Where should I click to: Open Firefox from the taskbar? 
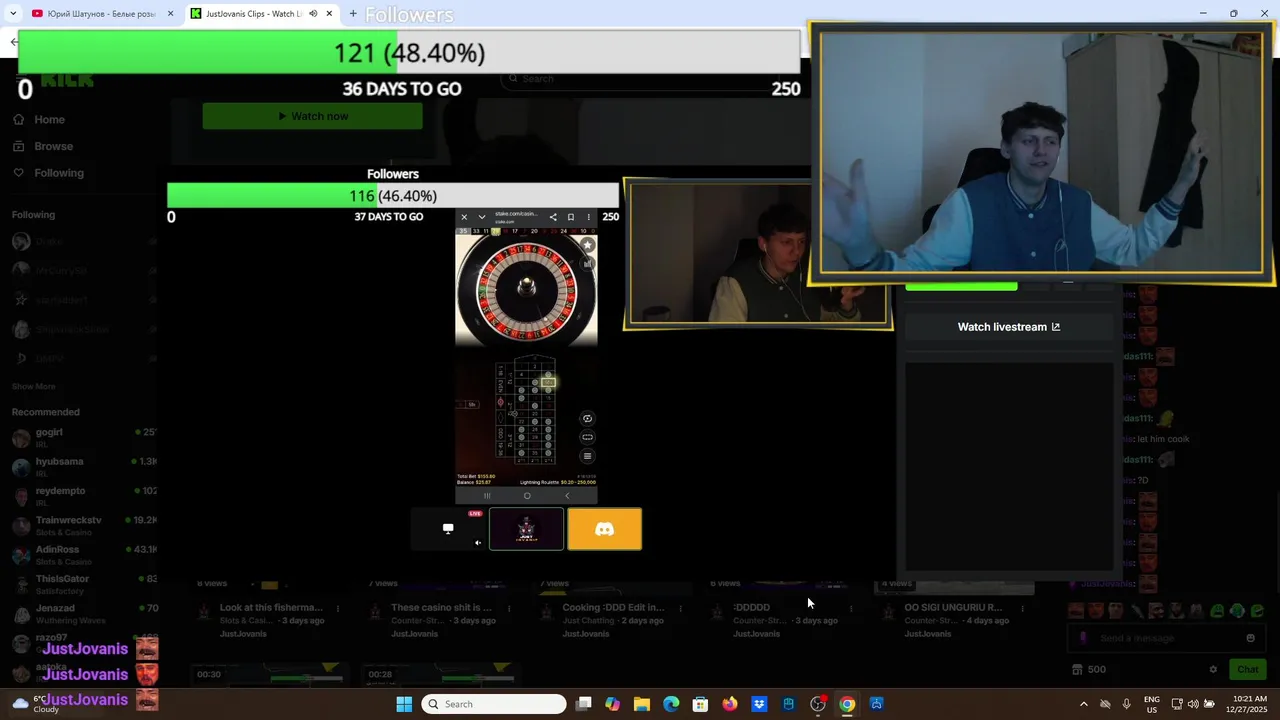(730, 704)
